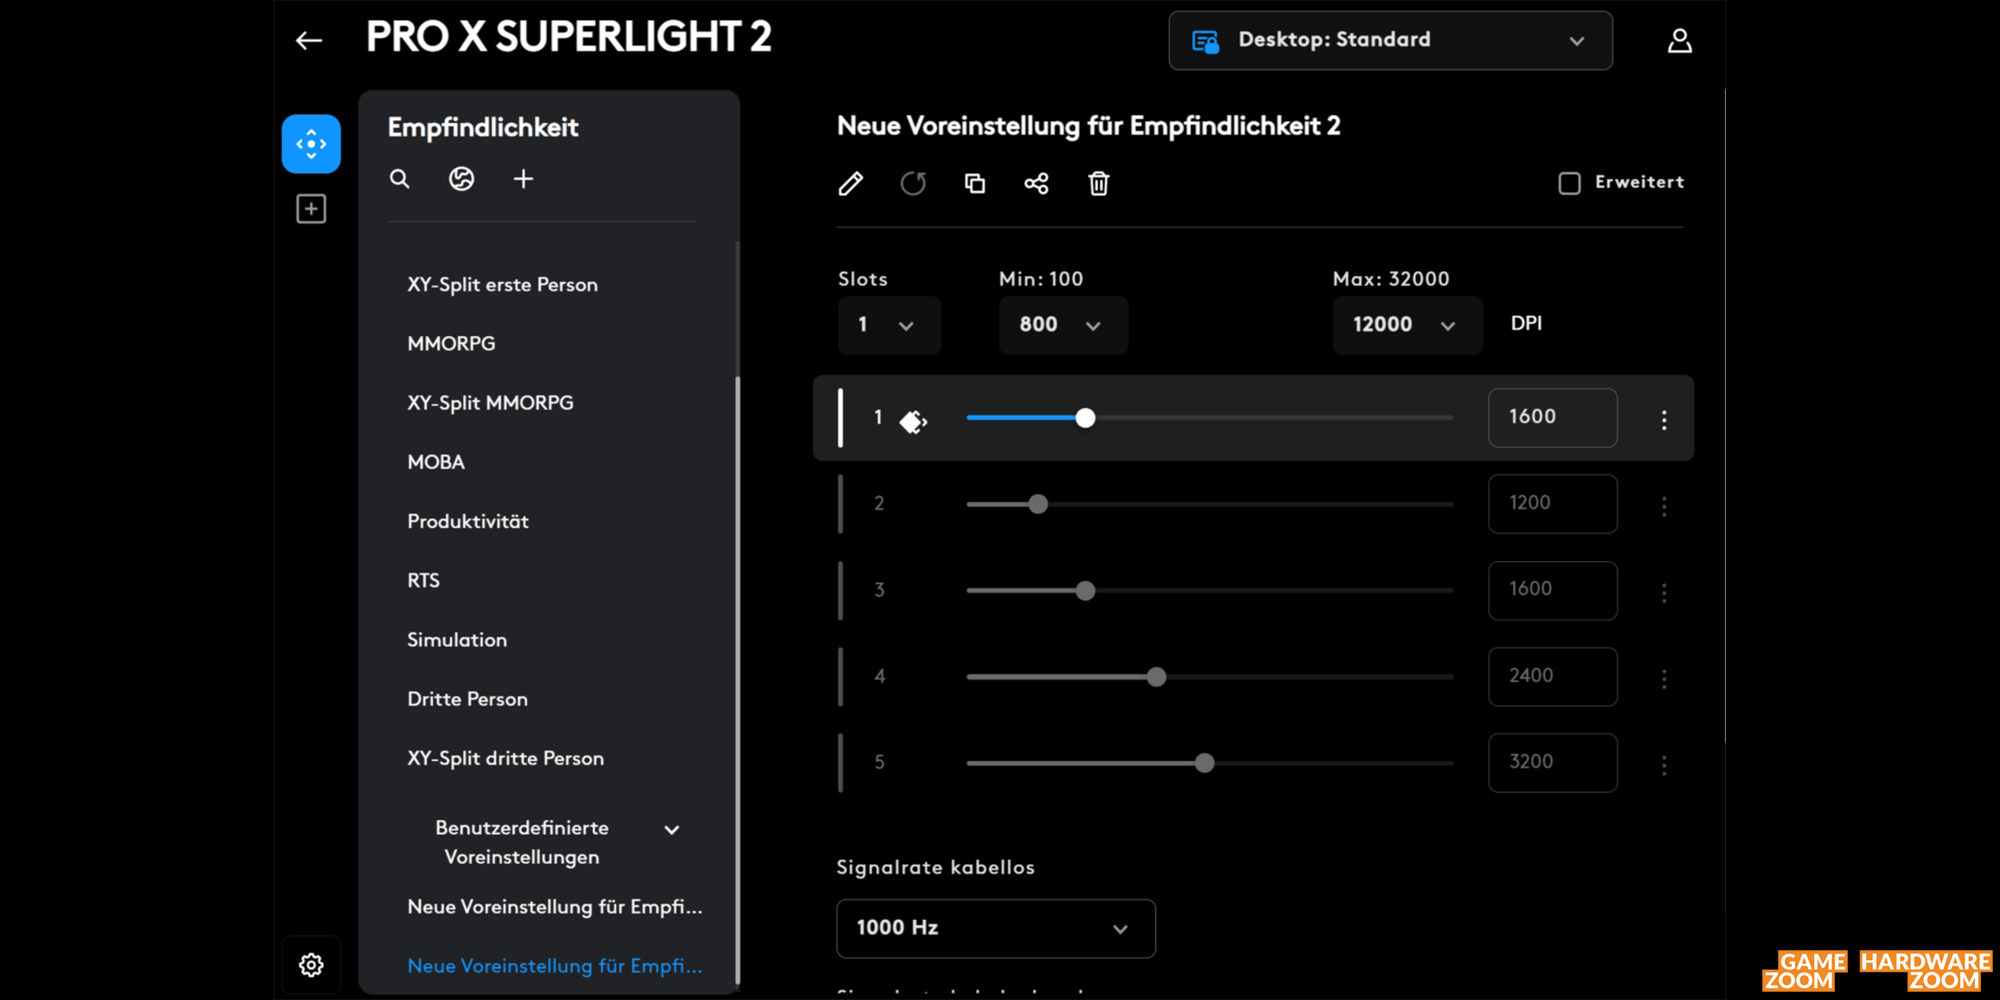Screen dimensions: 2000x1000
Task: Open the Max DPI 12000 dropdown
Action: click(x=1407, y=325)
